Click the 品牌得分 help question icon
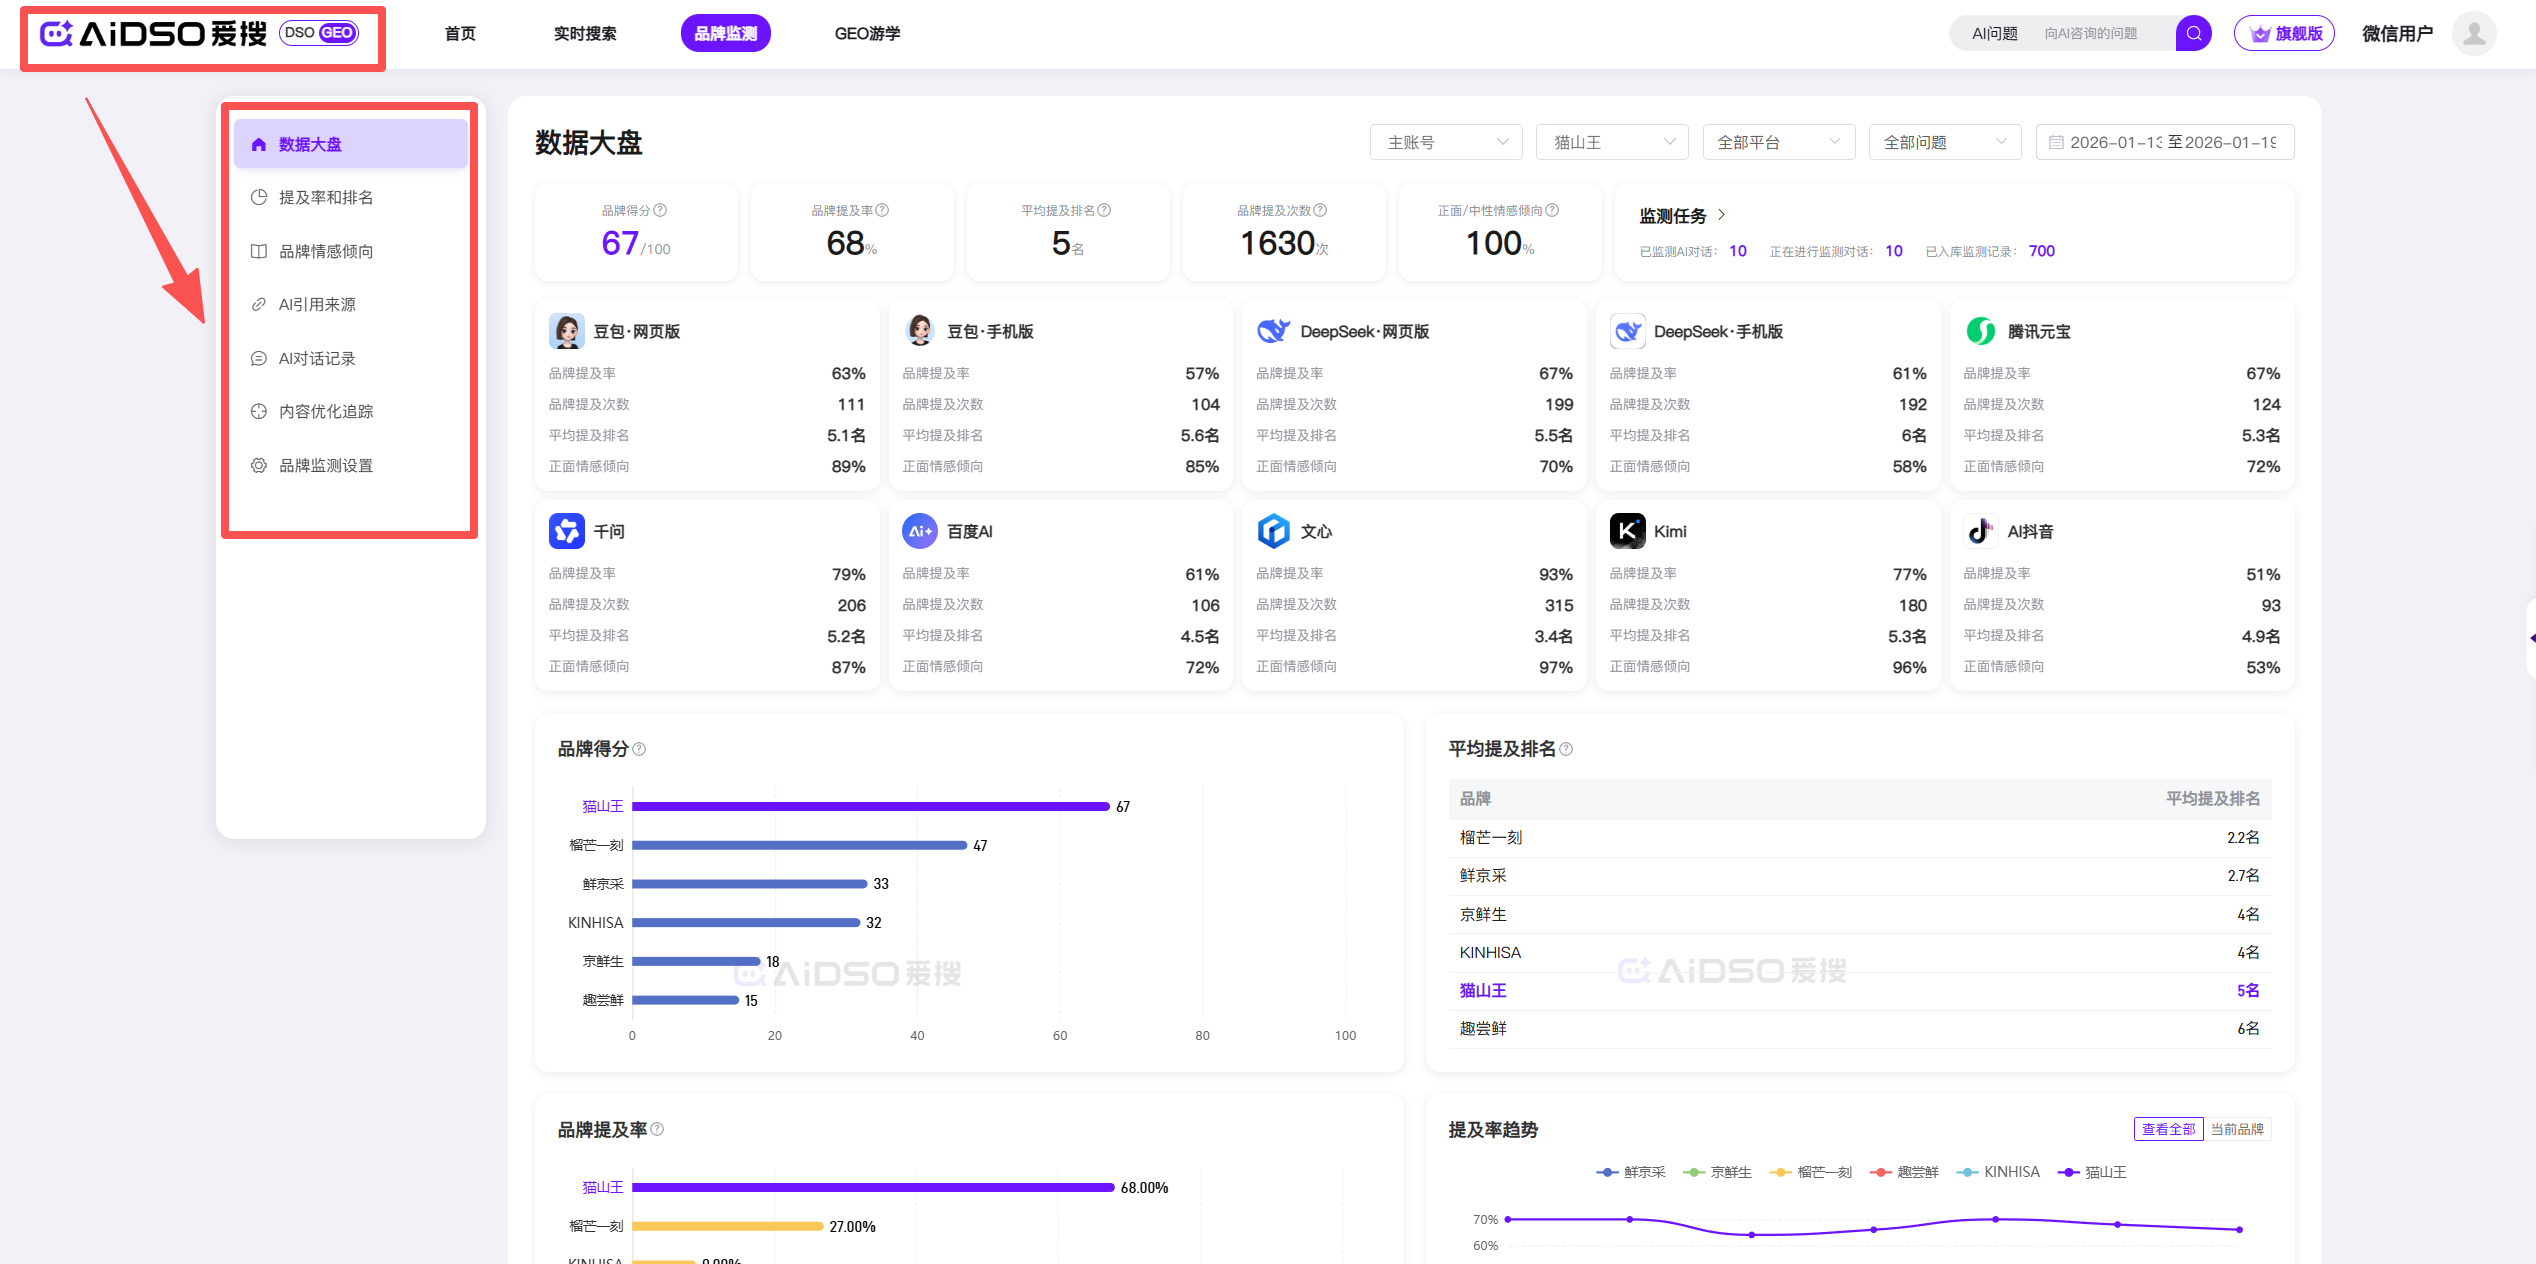Viewport: 2536px width, 1264px height. coord(660,210)
